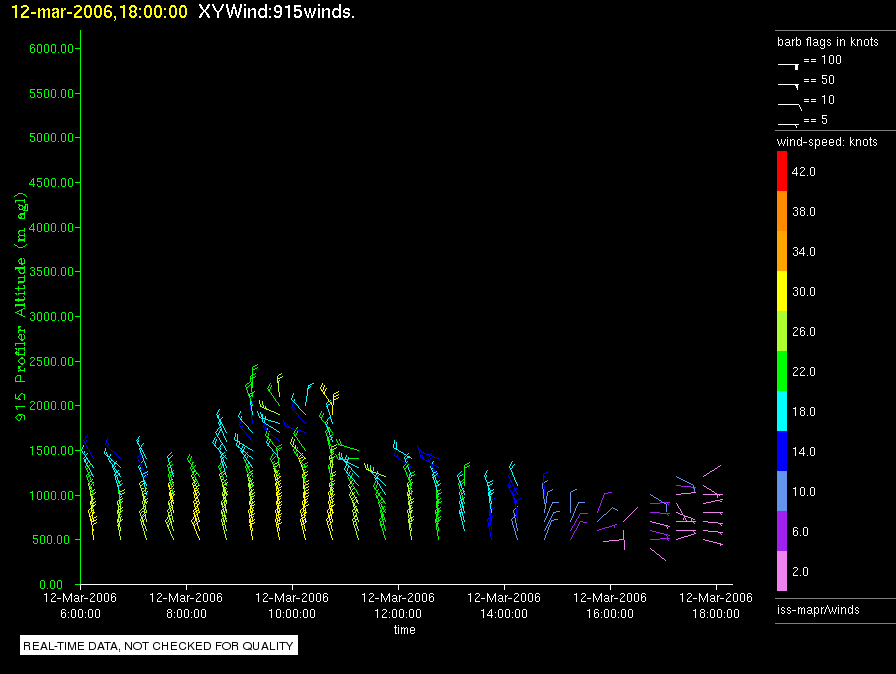Click the 10 knot barb flag symbol
This screenshot has height=674, width=896.
pyautogui.click(x=790, y=106)
